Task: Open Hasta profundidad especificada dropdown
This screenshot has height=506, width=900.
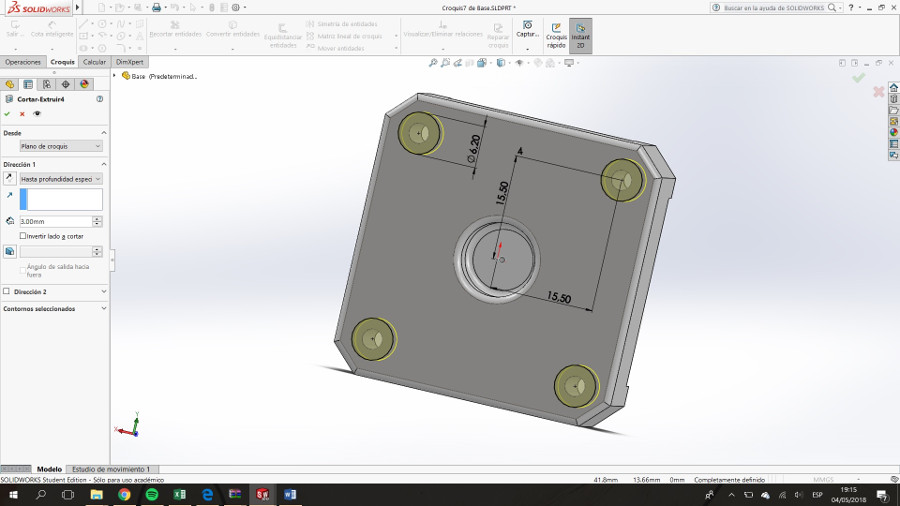Action: click(61, 179)
